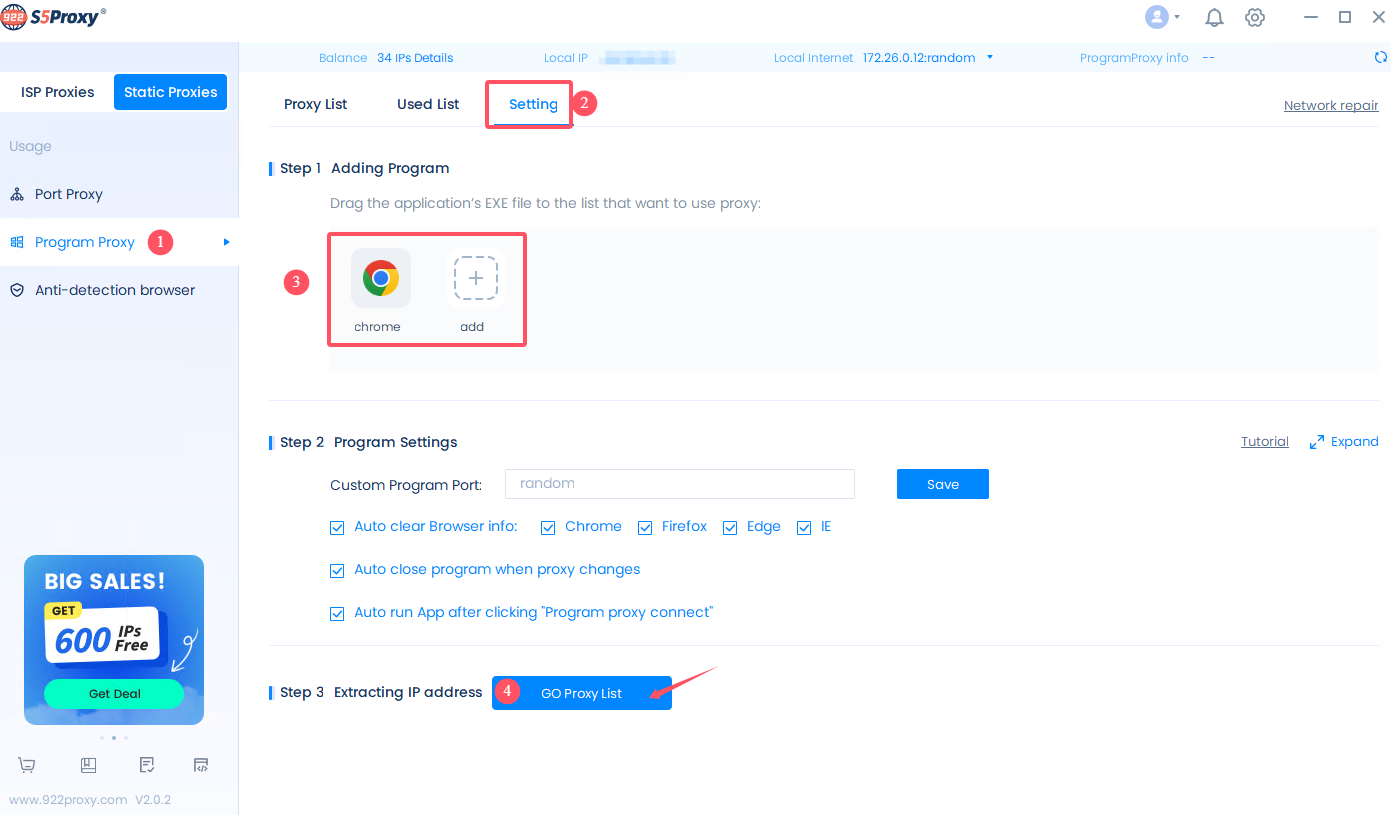Image resolution: width=1391 pixels, height=815 pixels.
Task: Open the Network repair link
Action: (1330, 106)
